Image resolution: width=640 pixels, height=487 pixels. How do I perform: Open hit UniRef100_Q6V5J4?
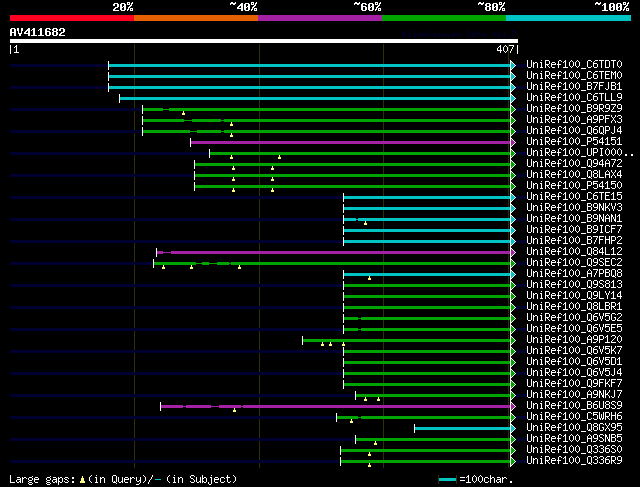pyautogui.click(x=574, y=373)
